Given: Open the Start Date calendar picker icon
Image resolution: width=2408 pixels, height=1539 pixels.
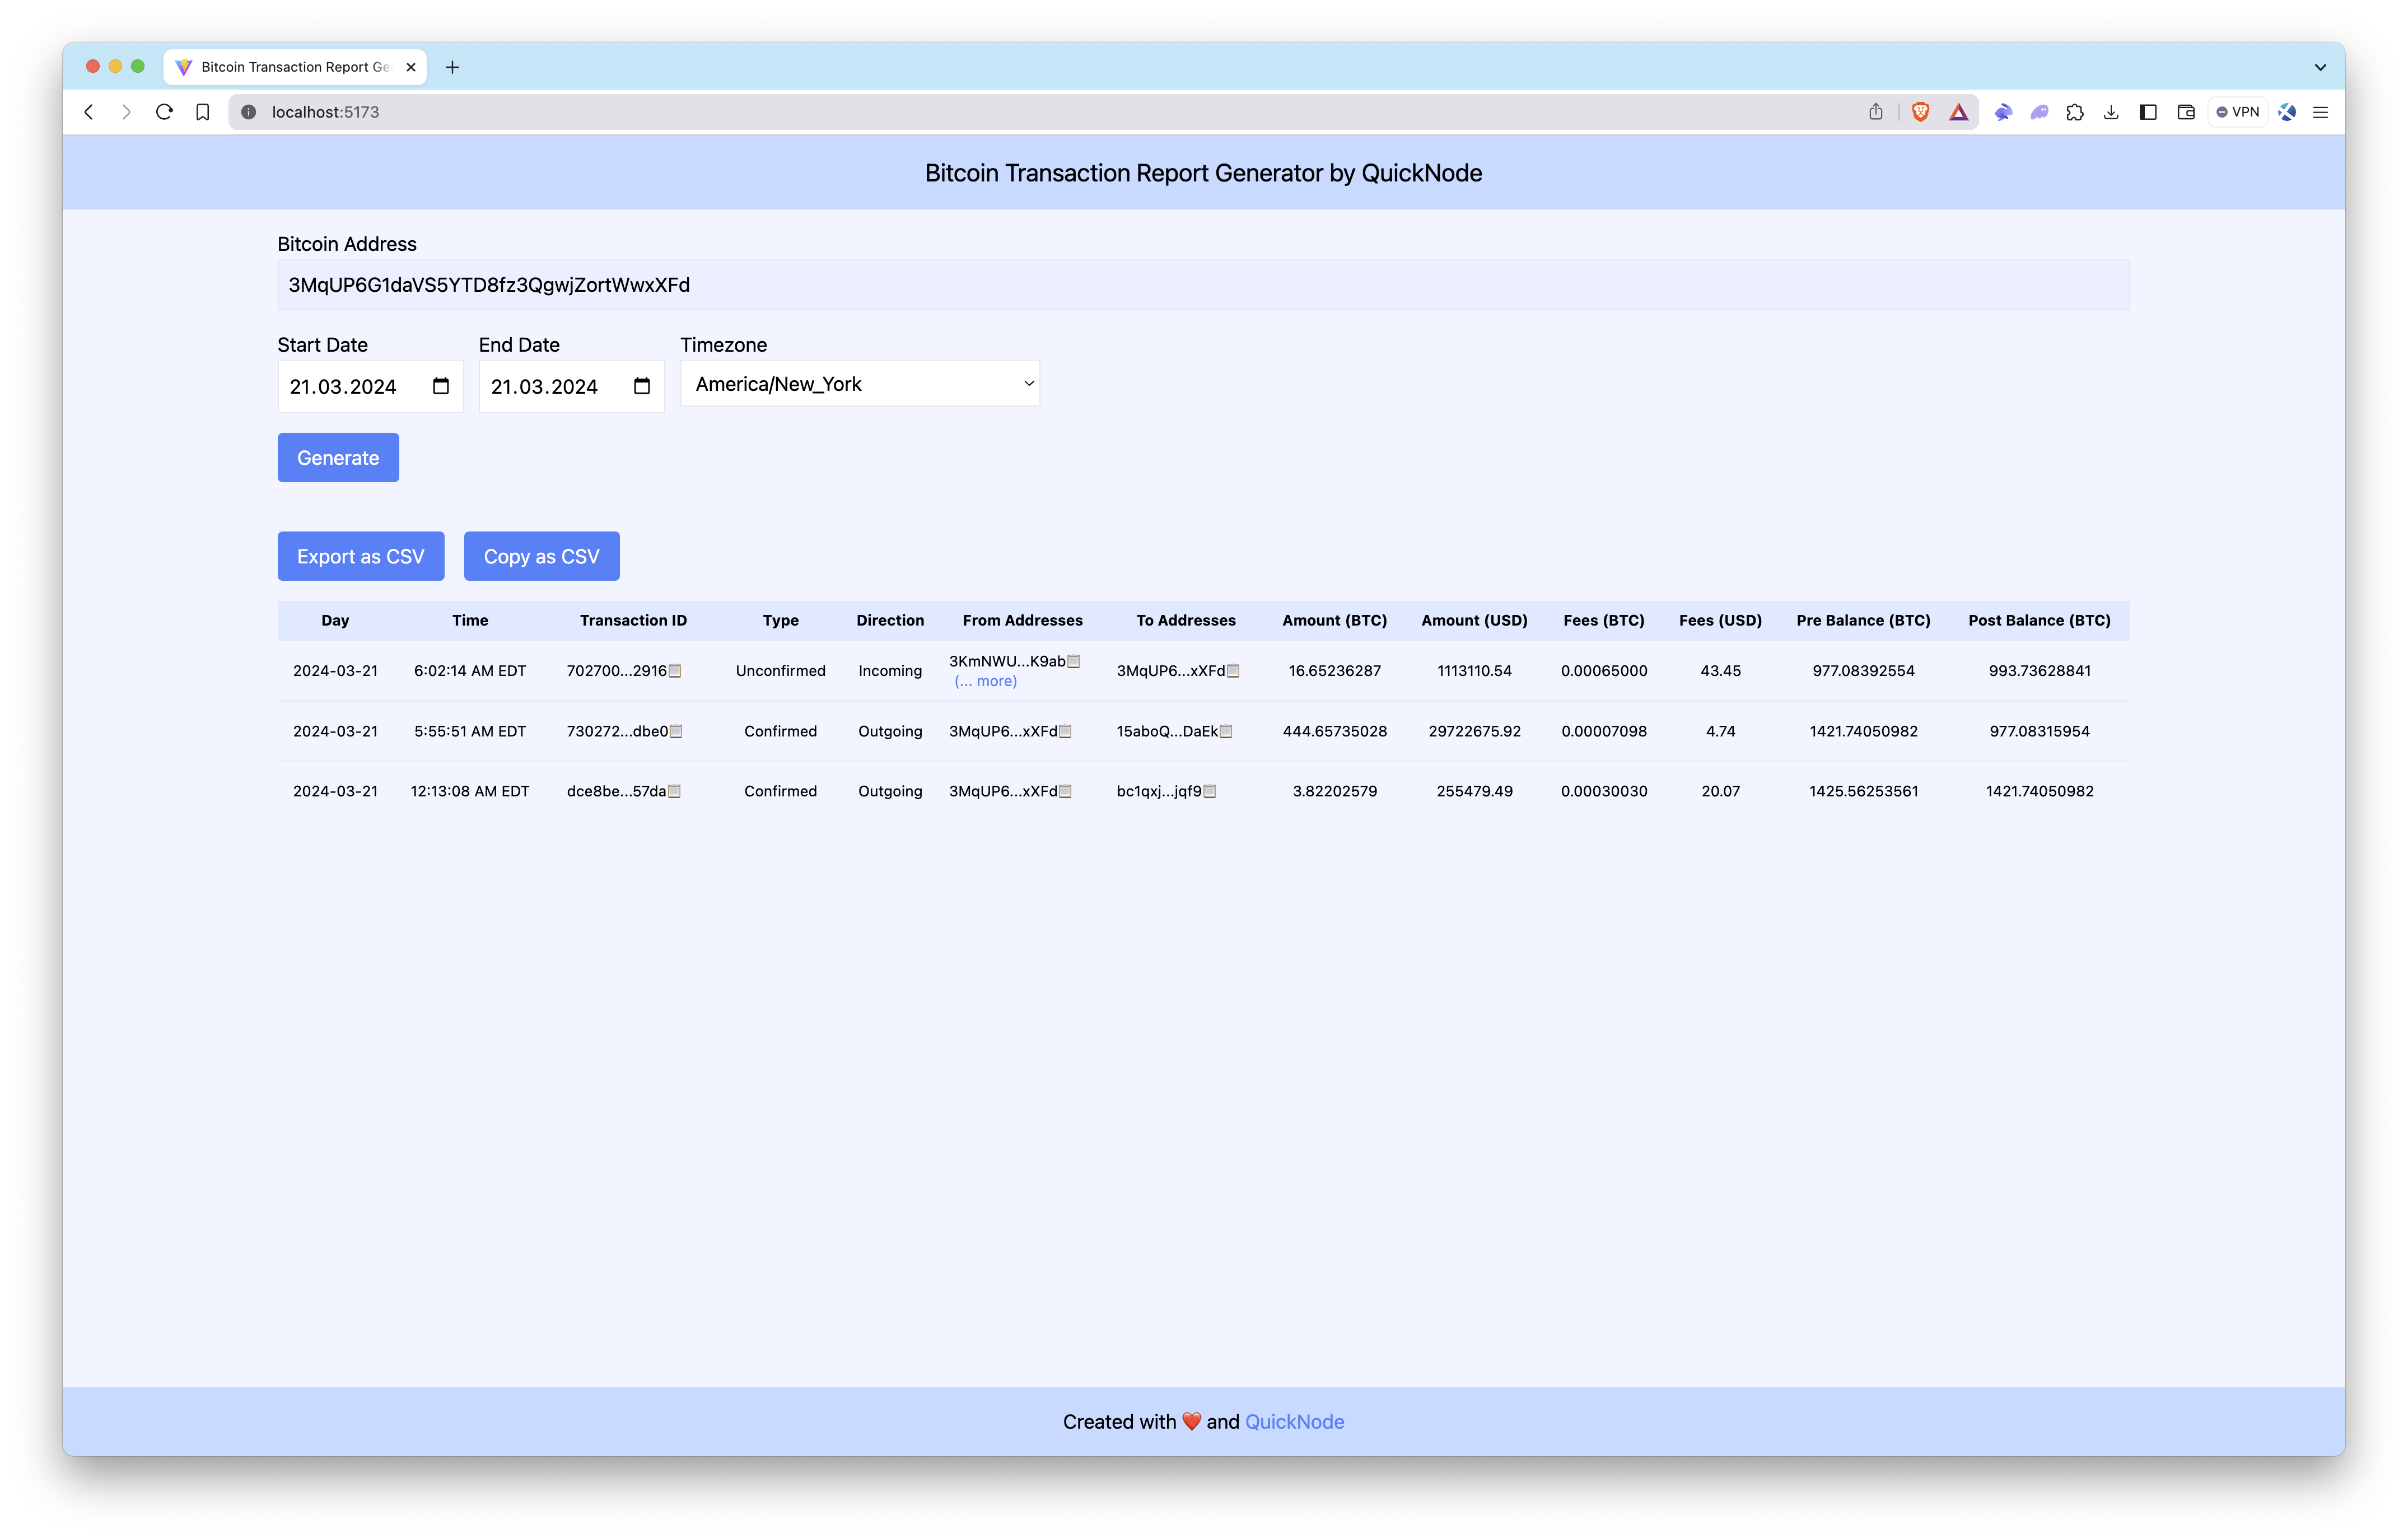Looking at the screenshot, I should 440,386.
